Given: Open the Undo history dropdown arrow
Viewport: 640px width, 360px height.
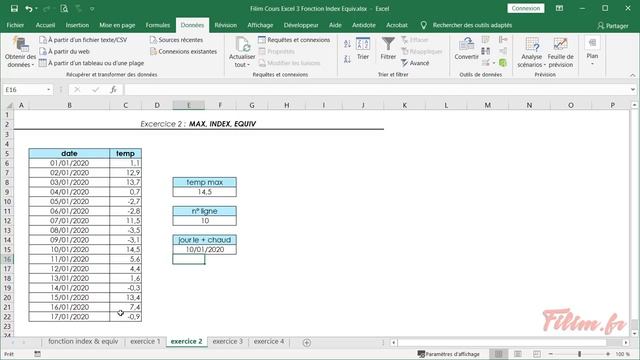Looking at the screenshot, I should click(36, 9).
